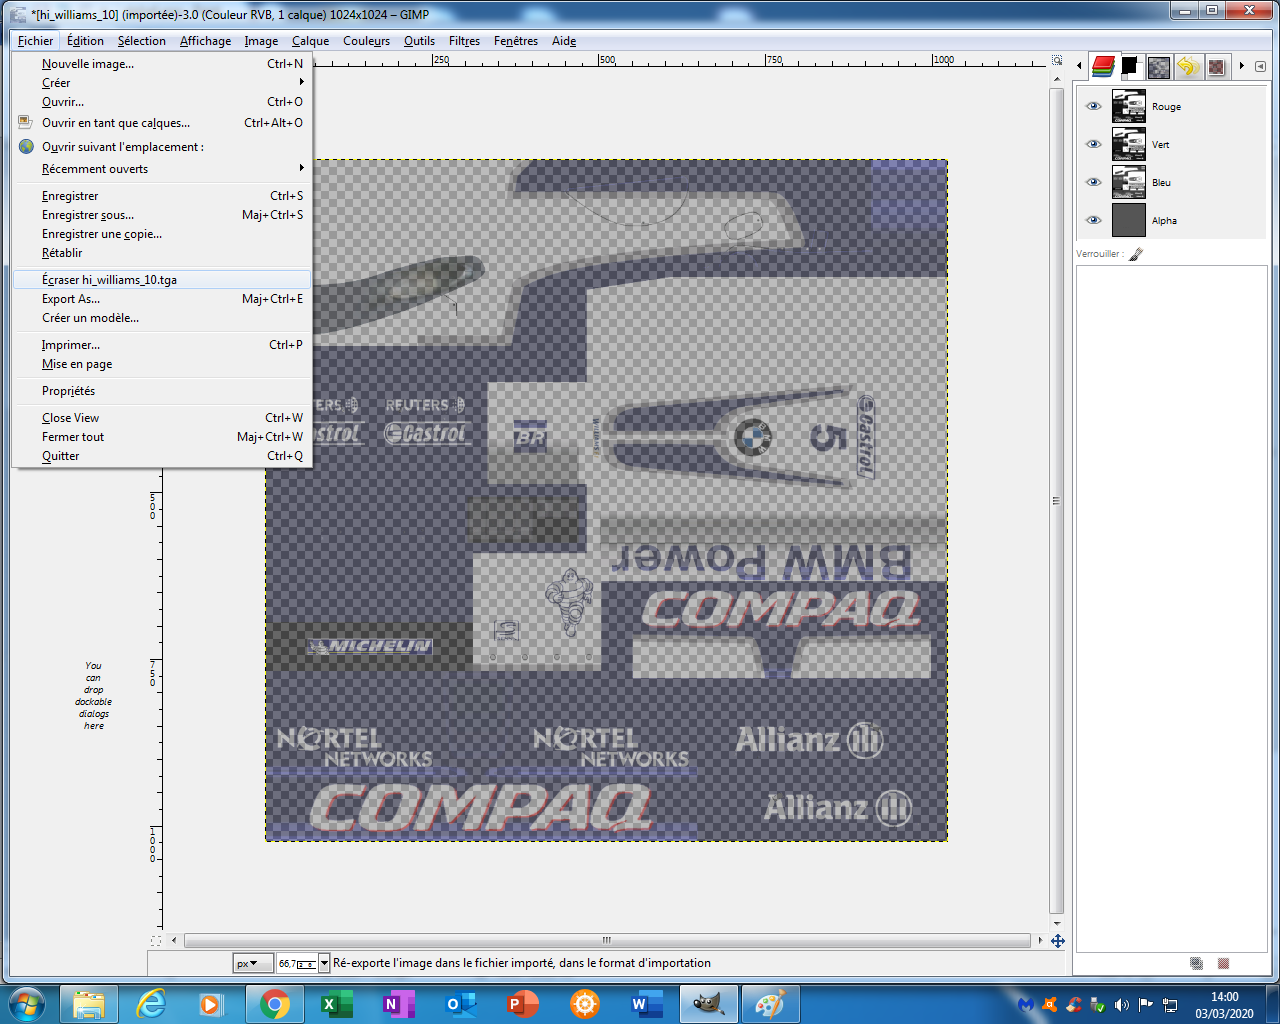Choose Ouvrir... from the Fichier menu

pos(162,101)
